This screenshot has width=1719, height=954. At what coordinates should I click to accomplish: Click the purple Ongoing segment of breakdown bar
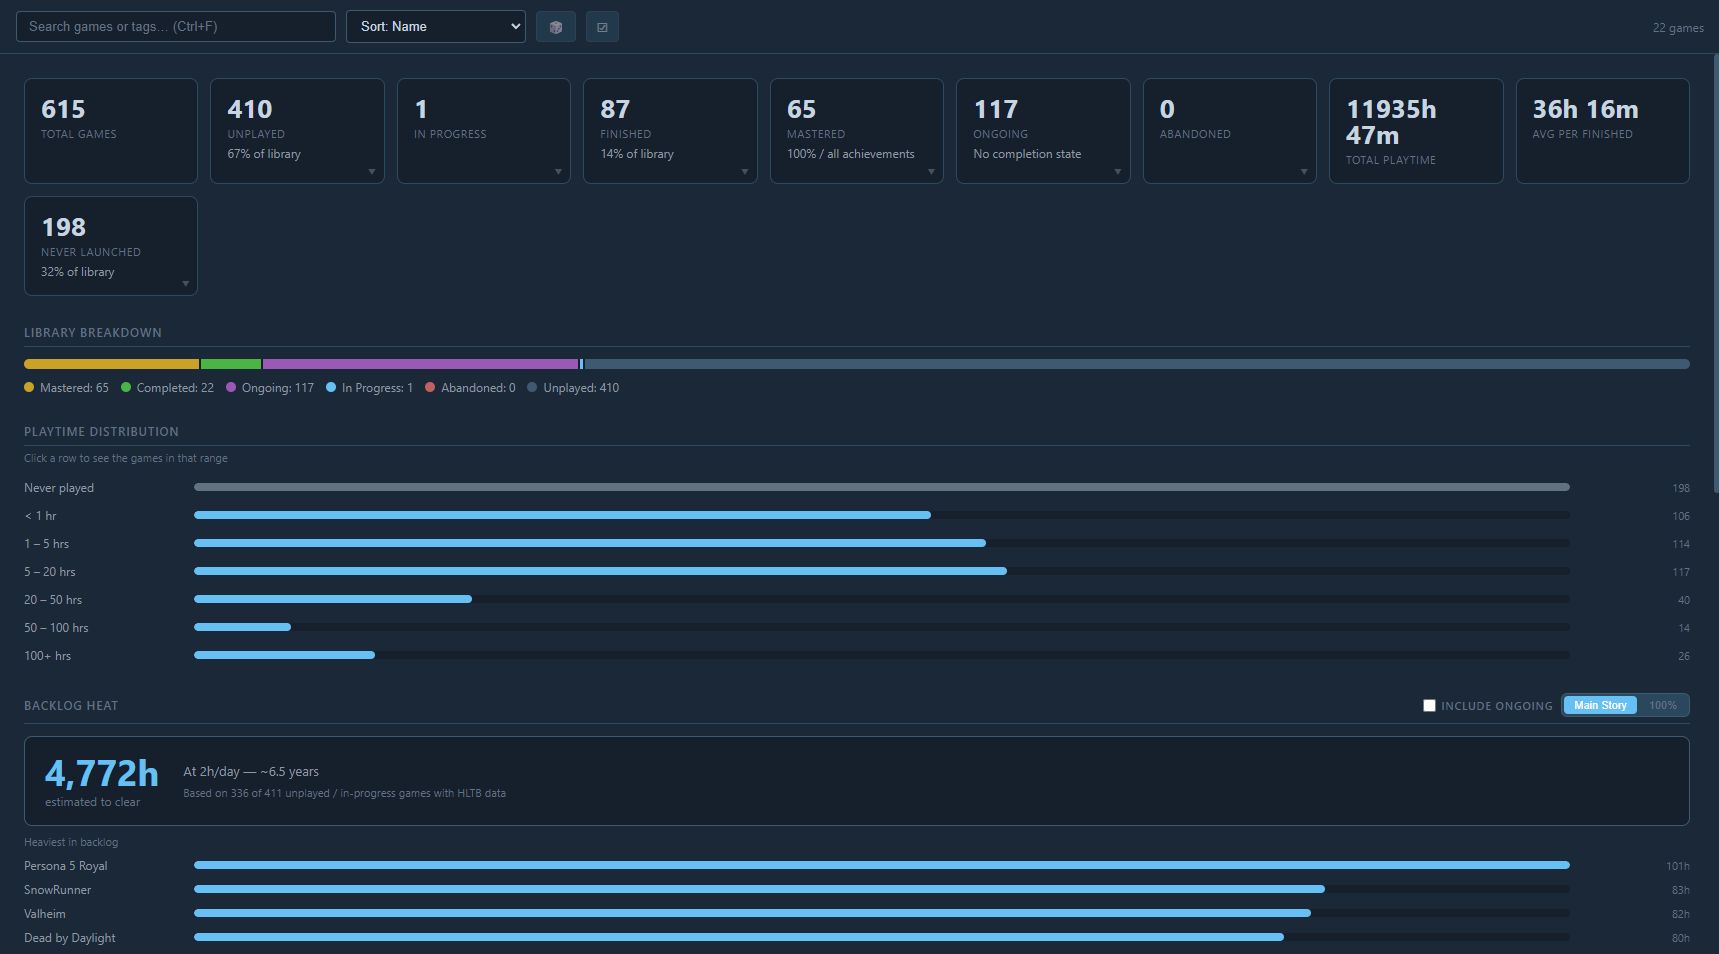(420, 364)
